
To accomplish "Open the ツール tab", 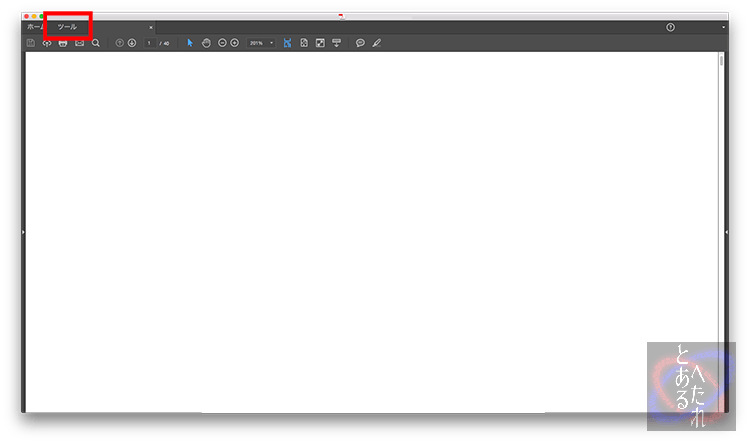I will 67,27.
